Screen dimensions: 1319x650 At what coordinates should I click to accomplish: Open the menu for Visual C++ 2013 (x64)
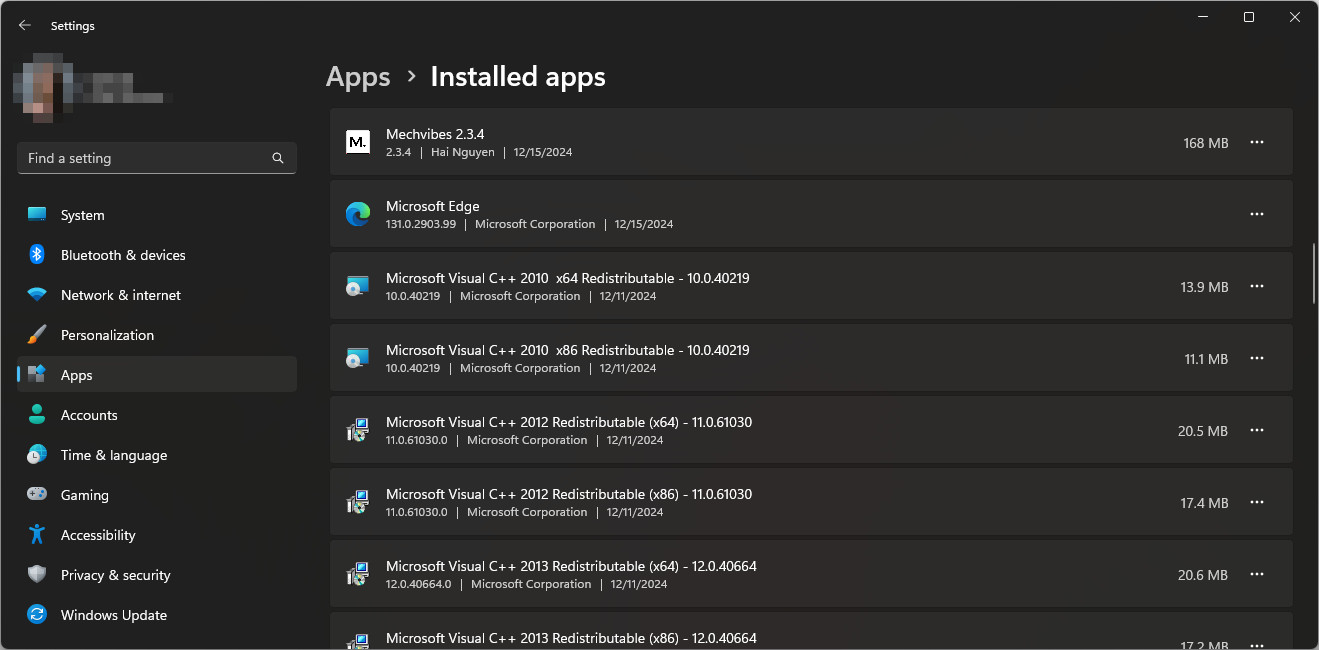point(1257,575)
